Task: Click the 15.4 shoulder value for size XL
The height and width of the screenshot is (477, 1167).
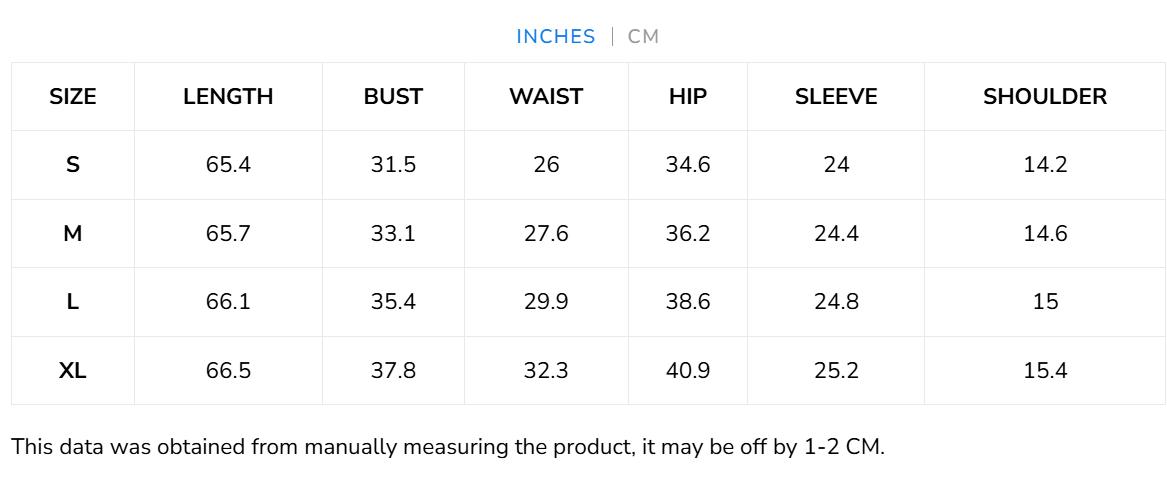Action: click(1045, 371)
